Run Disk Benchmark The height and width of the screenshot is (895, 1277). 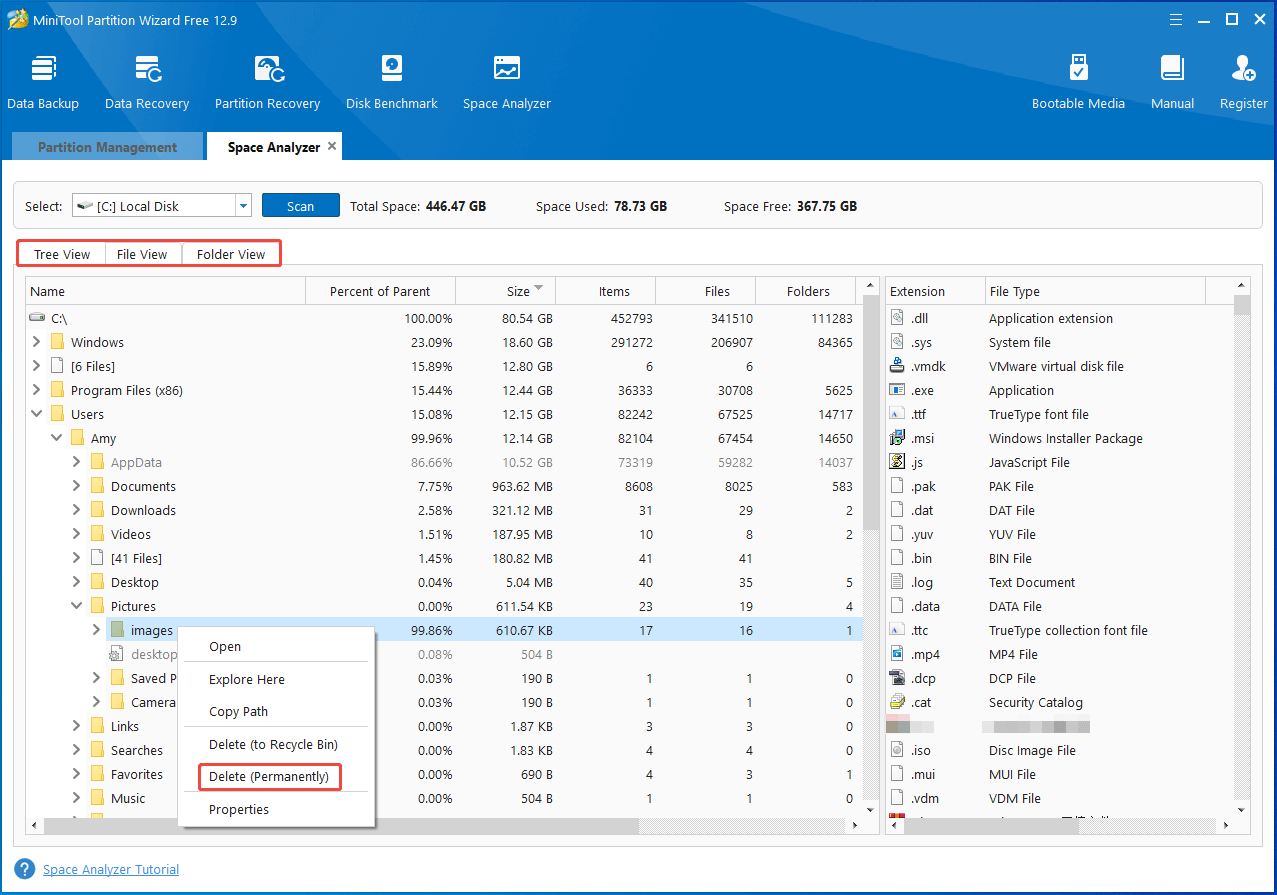391,80
